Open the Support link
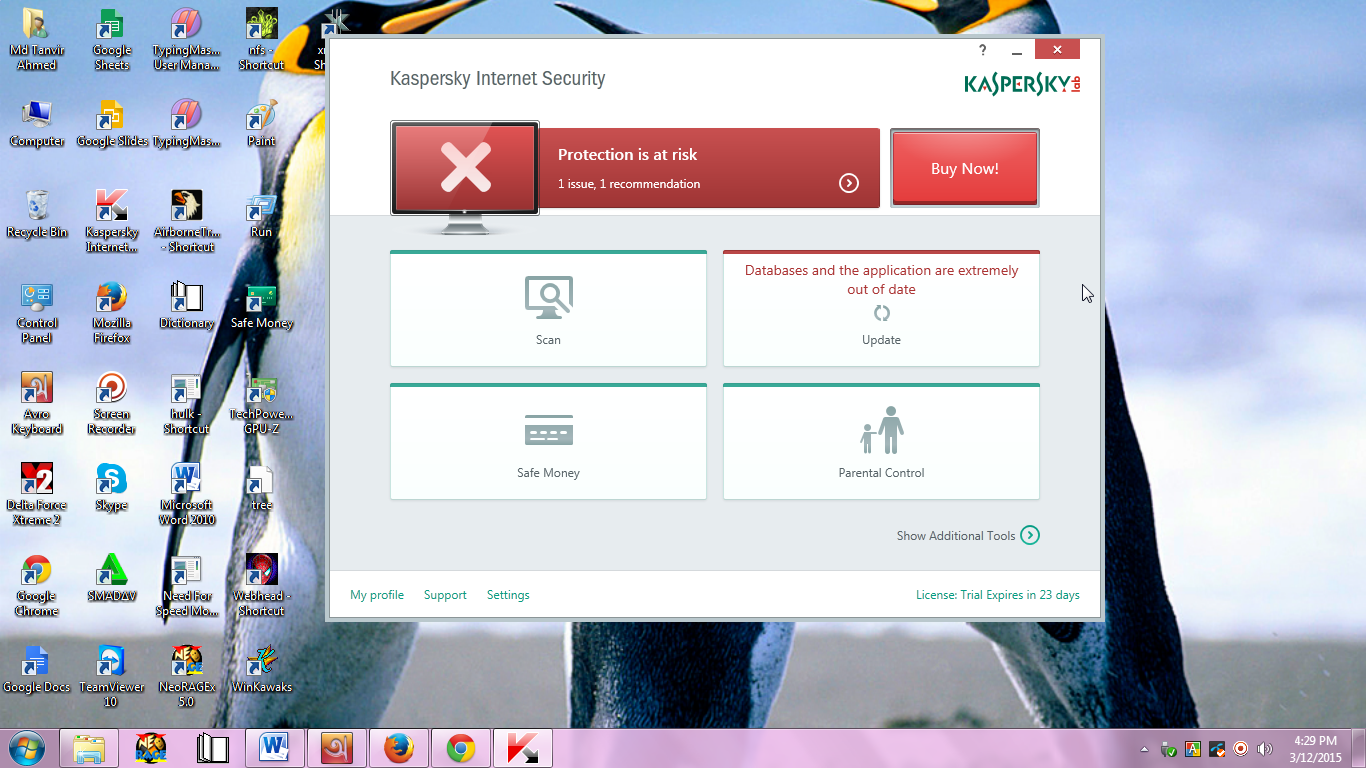This screenshot has width=1366, height=768. click(x=445, y=595)
